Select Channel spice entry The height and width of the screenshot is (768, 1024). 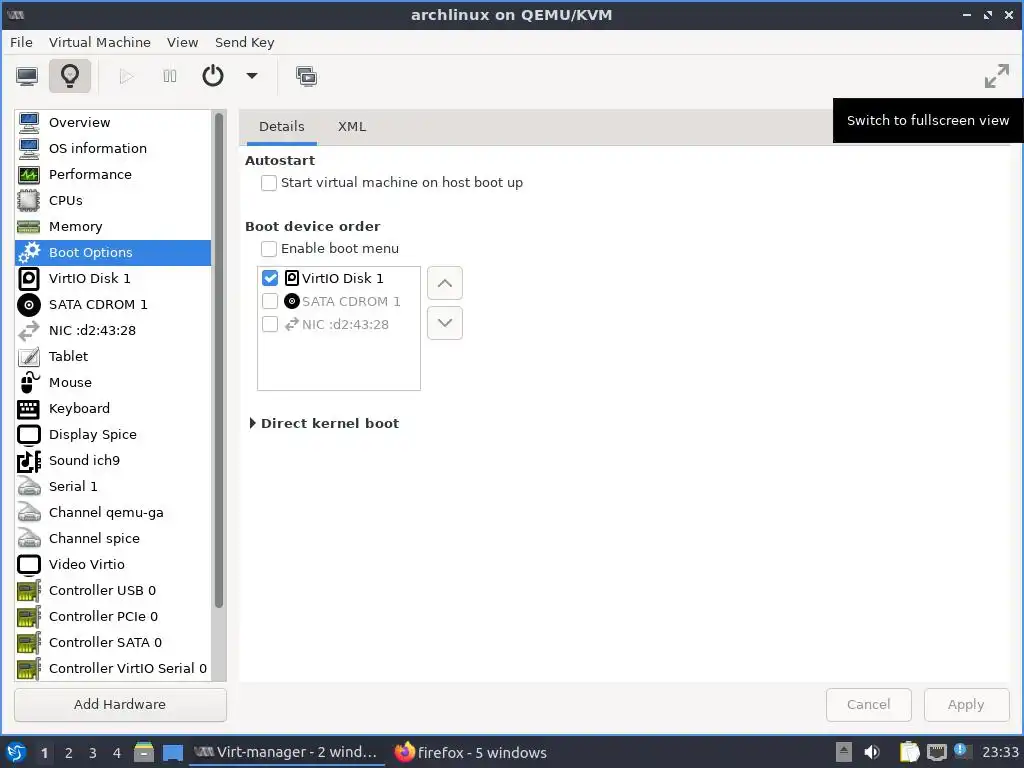tap(113, 539)
